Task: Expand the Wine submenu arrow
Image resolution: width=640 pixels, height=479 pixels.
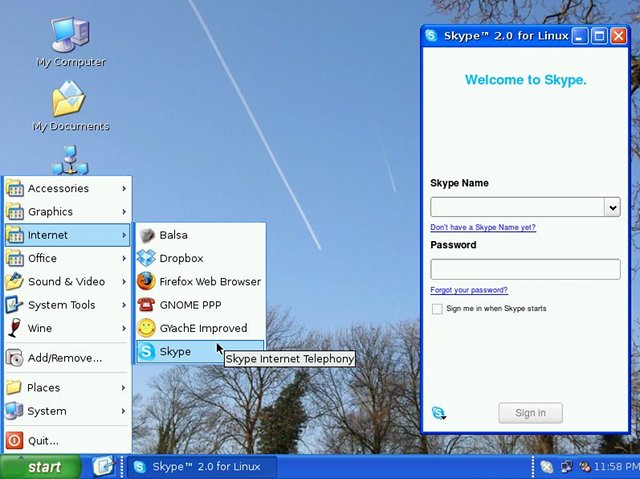Action: [x=124, y=328]
